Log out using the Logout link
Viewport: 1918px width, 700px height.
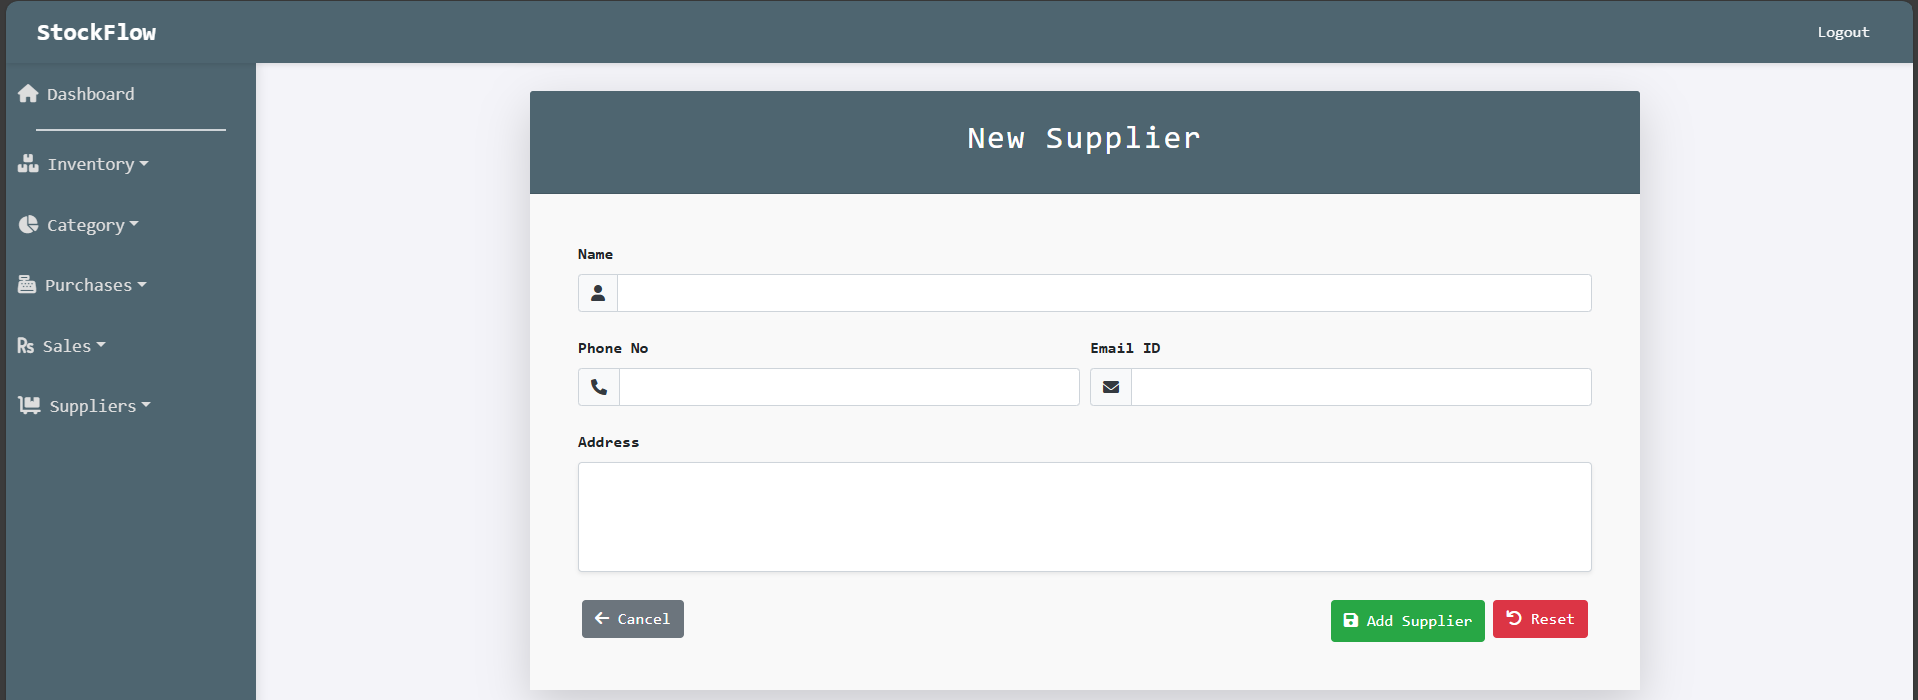(1842, 32)
